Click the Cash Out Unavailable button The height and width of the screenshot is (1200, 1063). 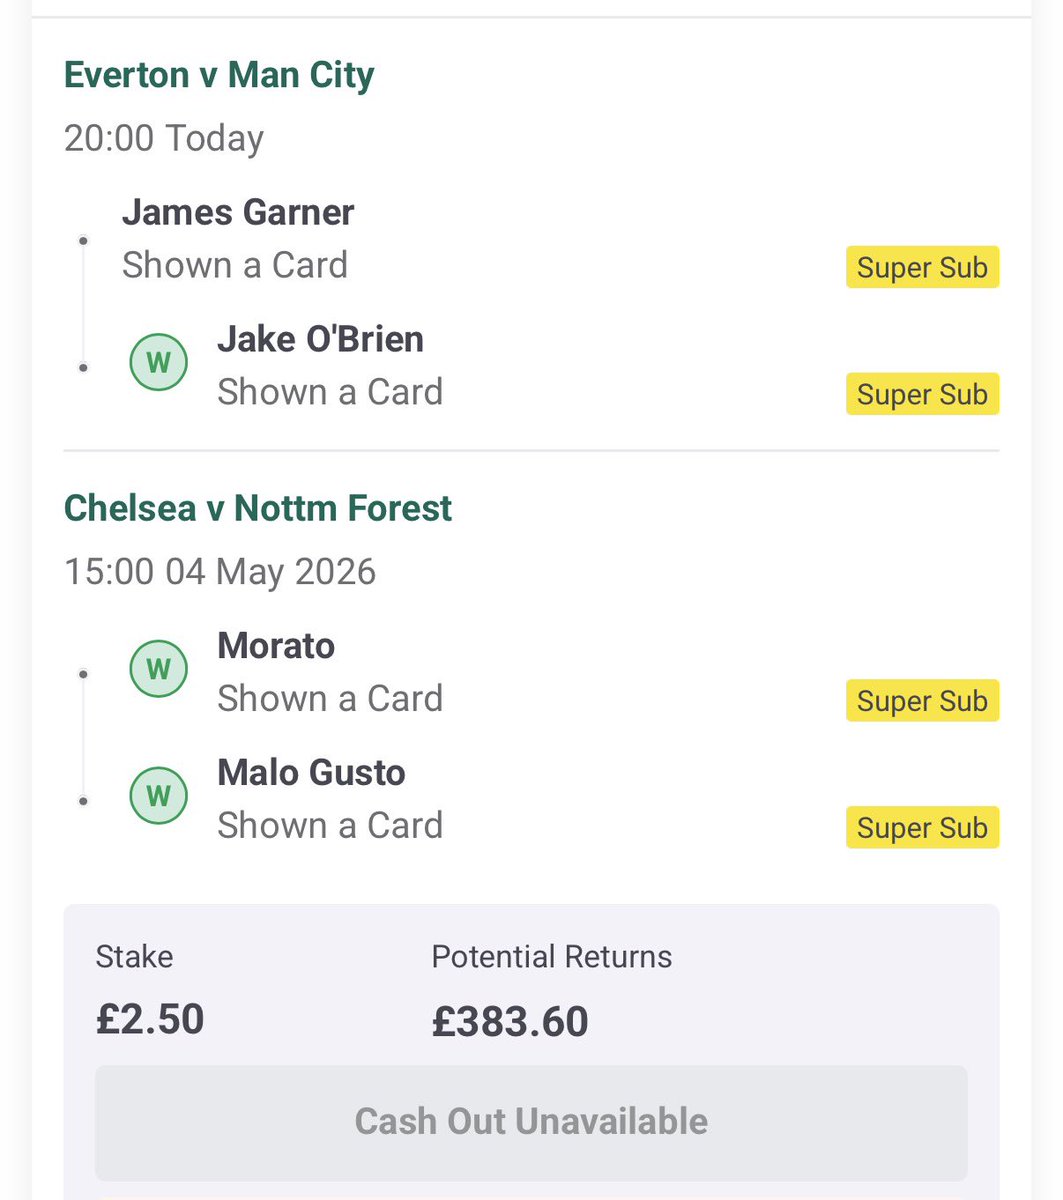coord(531,1122)
